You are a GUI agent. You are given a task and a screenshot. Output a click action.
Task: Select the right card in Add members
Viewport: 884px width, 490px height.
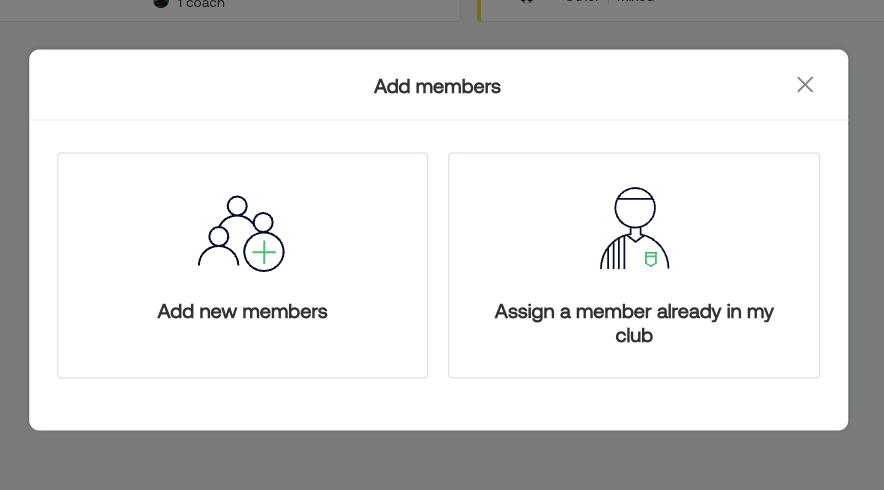coord(634,265)
